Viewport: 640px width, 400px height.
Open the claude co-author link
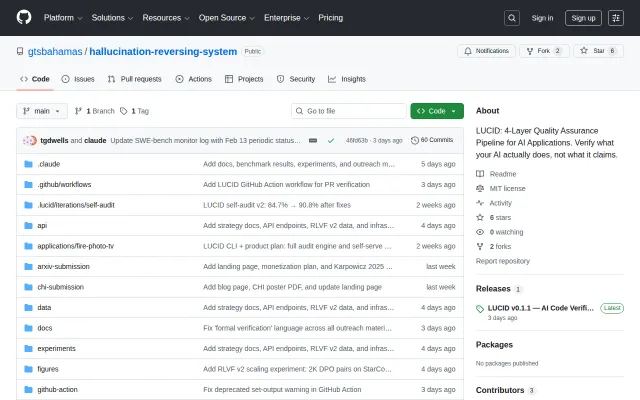[x=95, y=140]
